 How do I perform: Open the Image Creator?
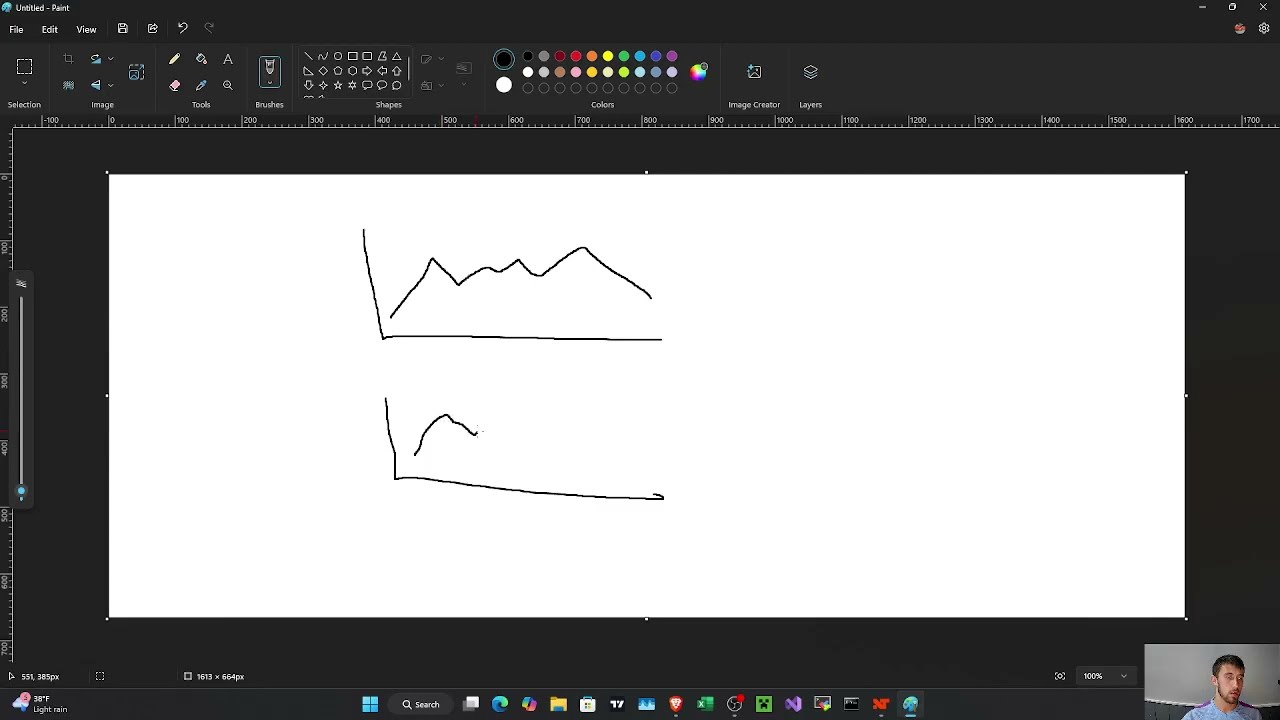[x=754, y=72]
